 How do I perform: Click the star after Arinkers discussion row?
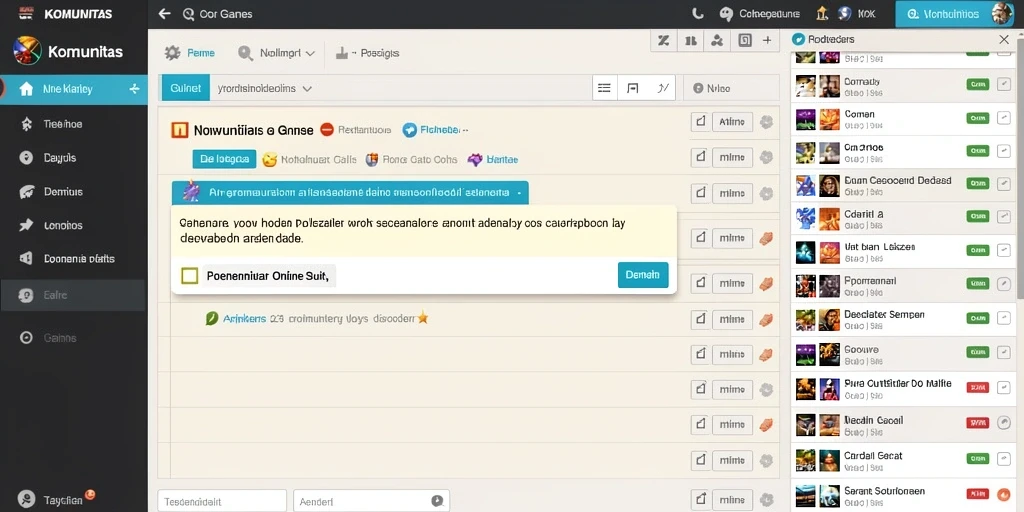pos(423,318)
